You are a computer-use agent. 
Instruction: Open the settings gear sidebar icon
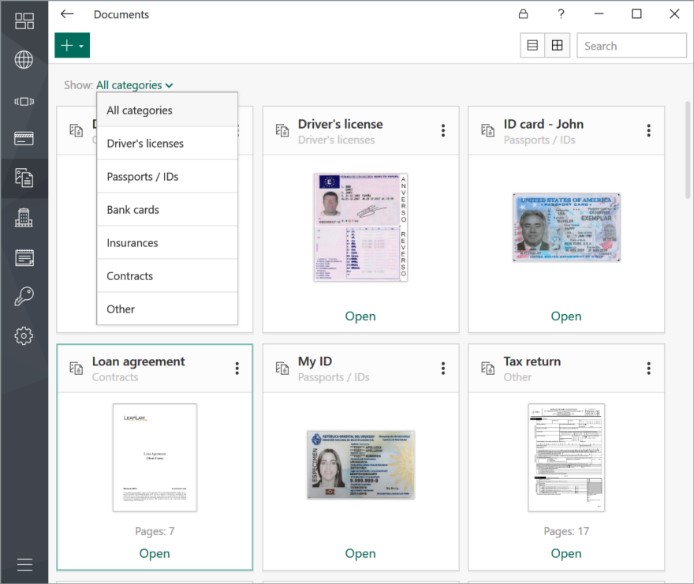[x=24, y=336]
